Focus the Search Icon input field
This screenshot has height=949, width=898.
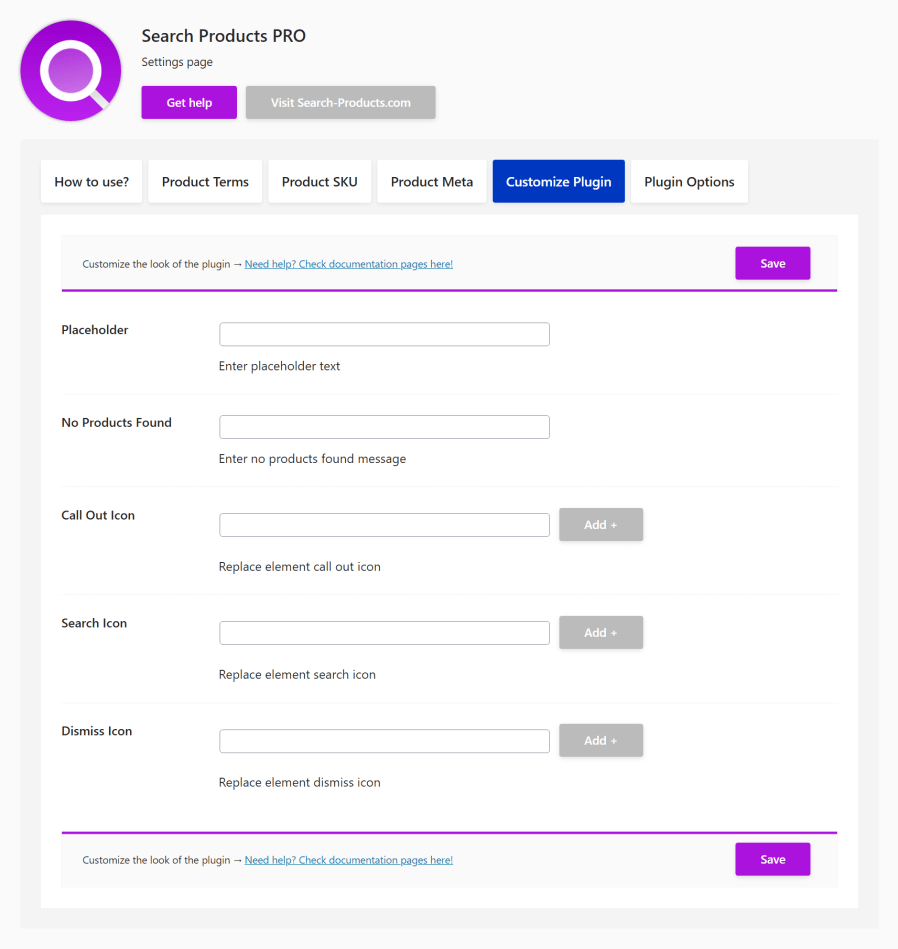384,633
